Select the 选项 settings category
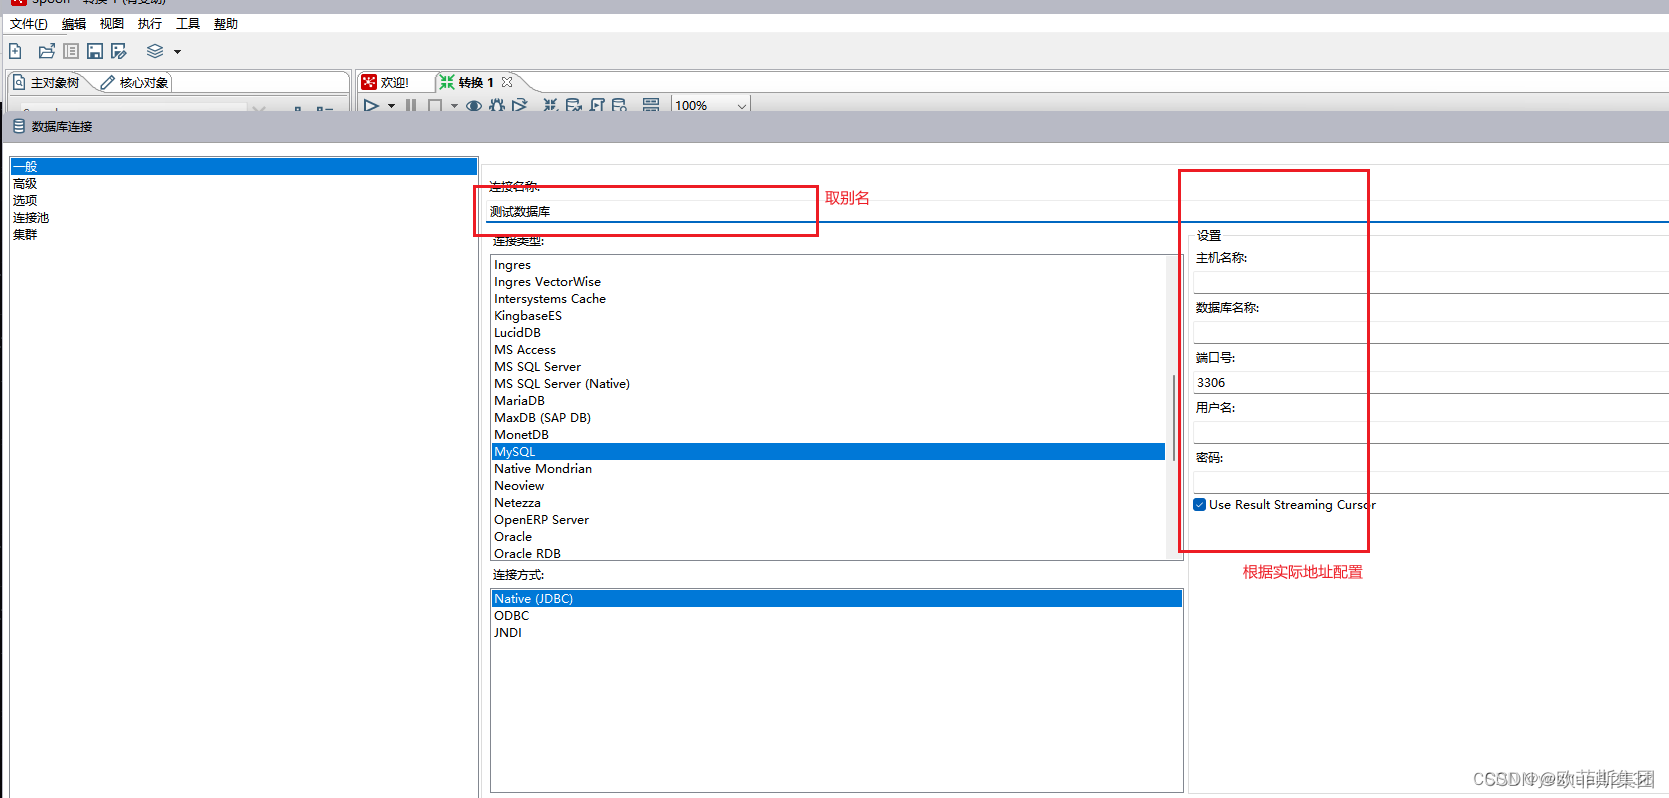The width and height of the screenshot is (1669, 798). (25, 201)
